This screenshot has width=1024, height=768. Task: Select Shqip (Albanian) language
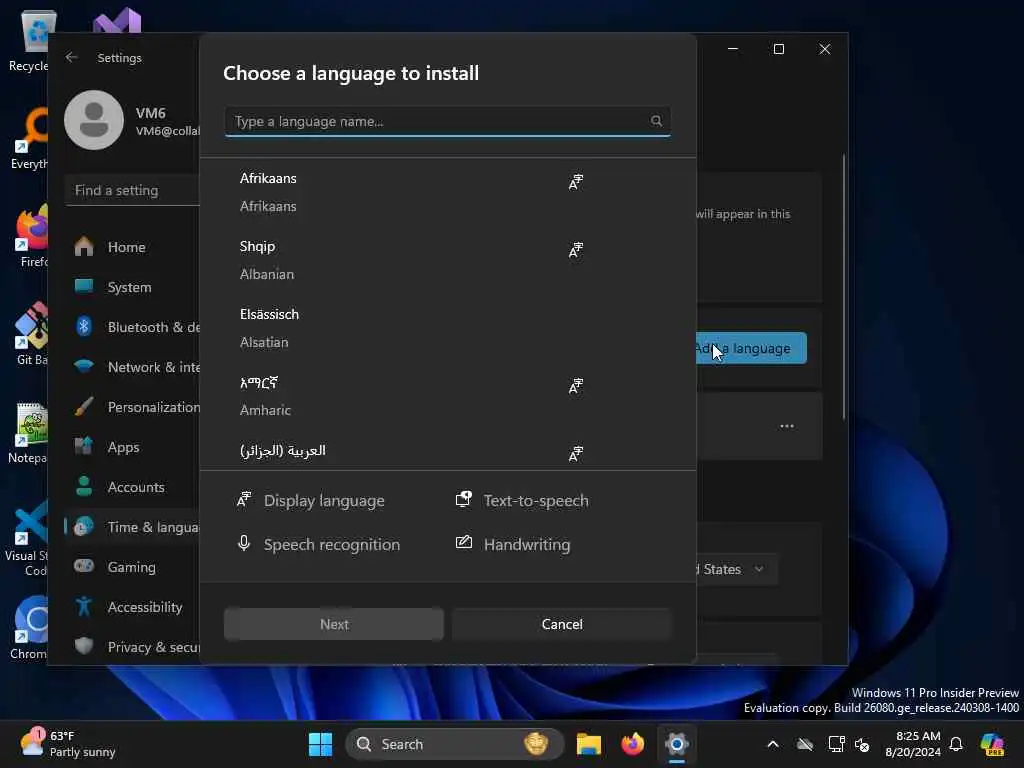(448, 260)
